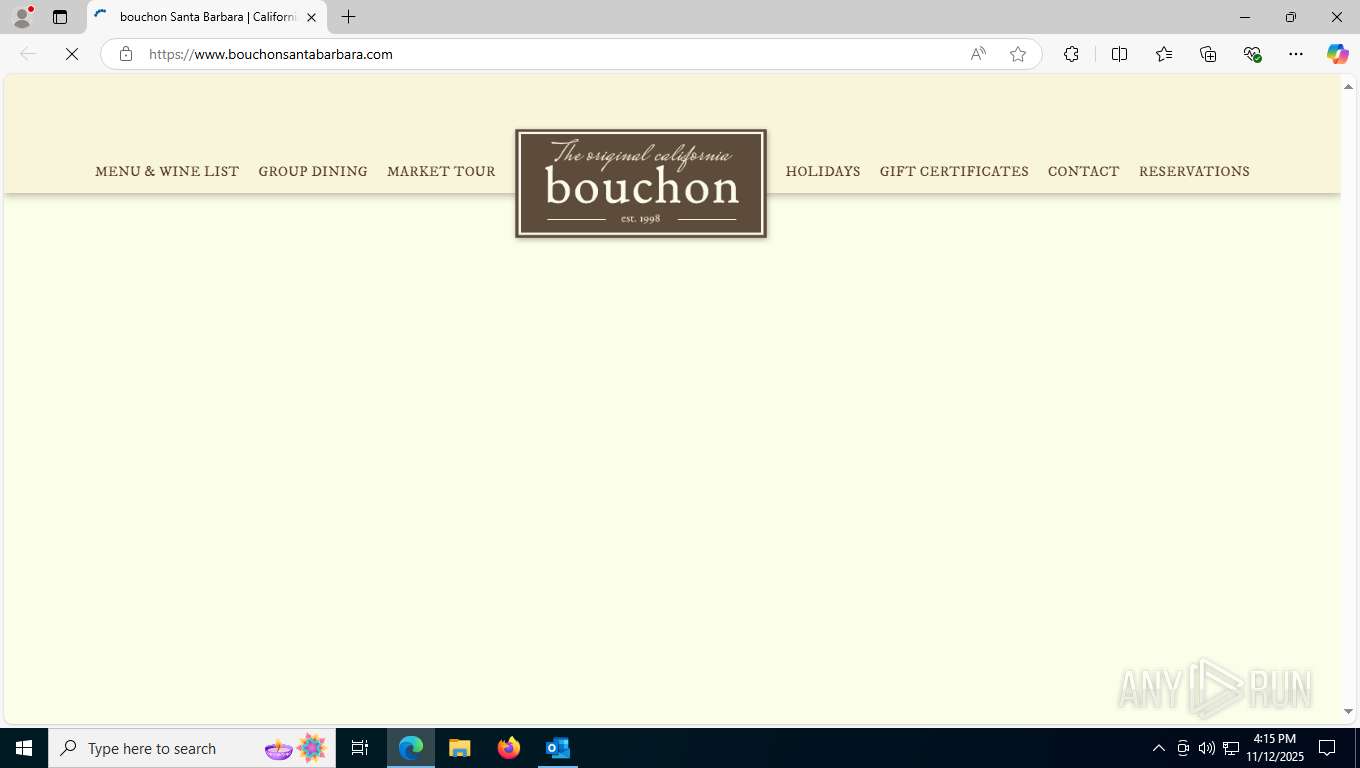The image size is (1360, 768).
Task: Open File Explorer from taskbar
Action: (x=459, y=748)
